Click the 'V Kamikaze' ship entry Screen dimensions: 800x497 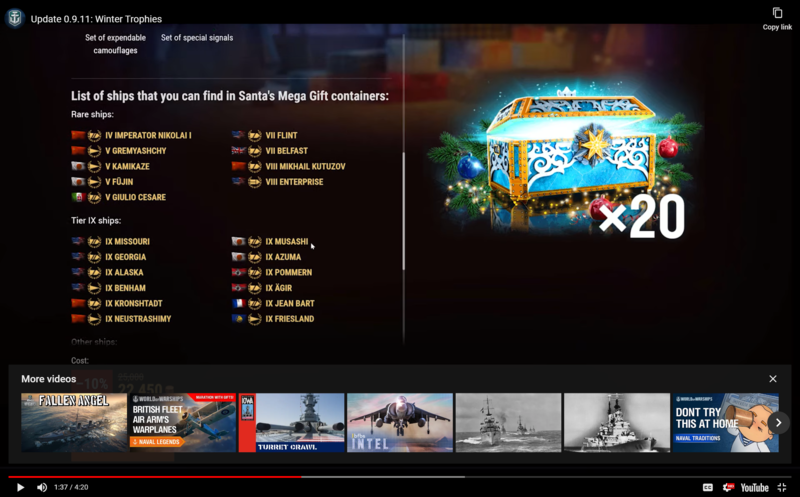[111, 166]
